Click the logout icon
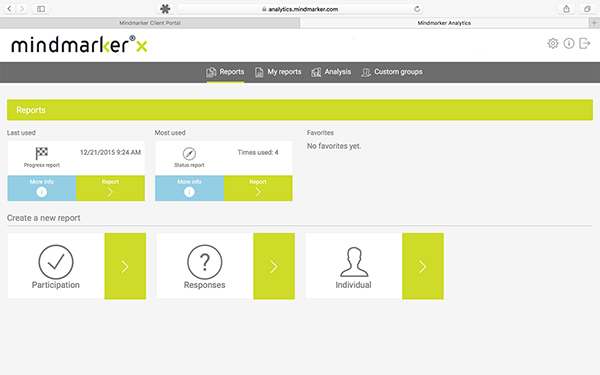This screenshot has width=600, height=375. click(x=584, y=43)
